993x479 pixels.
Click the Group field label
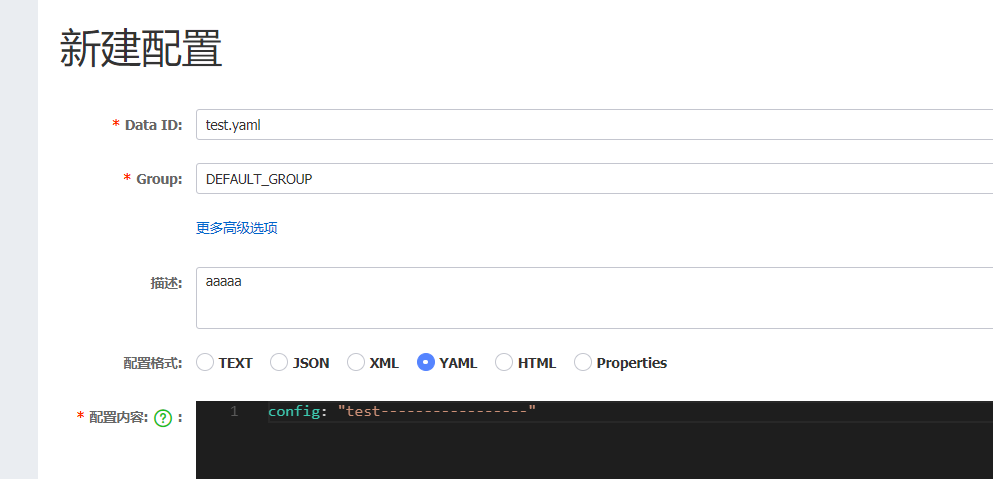[x=159, y=179]
